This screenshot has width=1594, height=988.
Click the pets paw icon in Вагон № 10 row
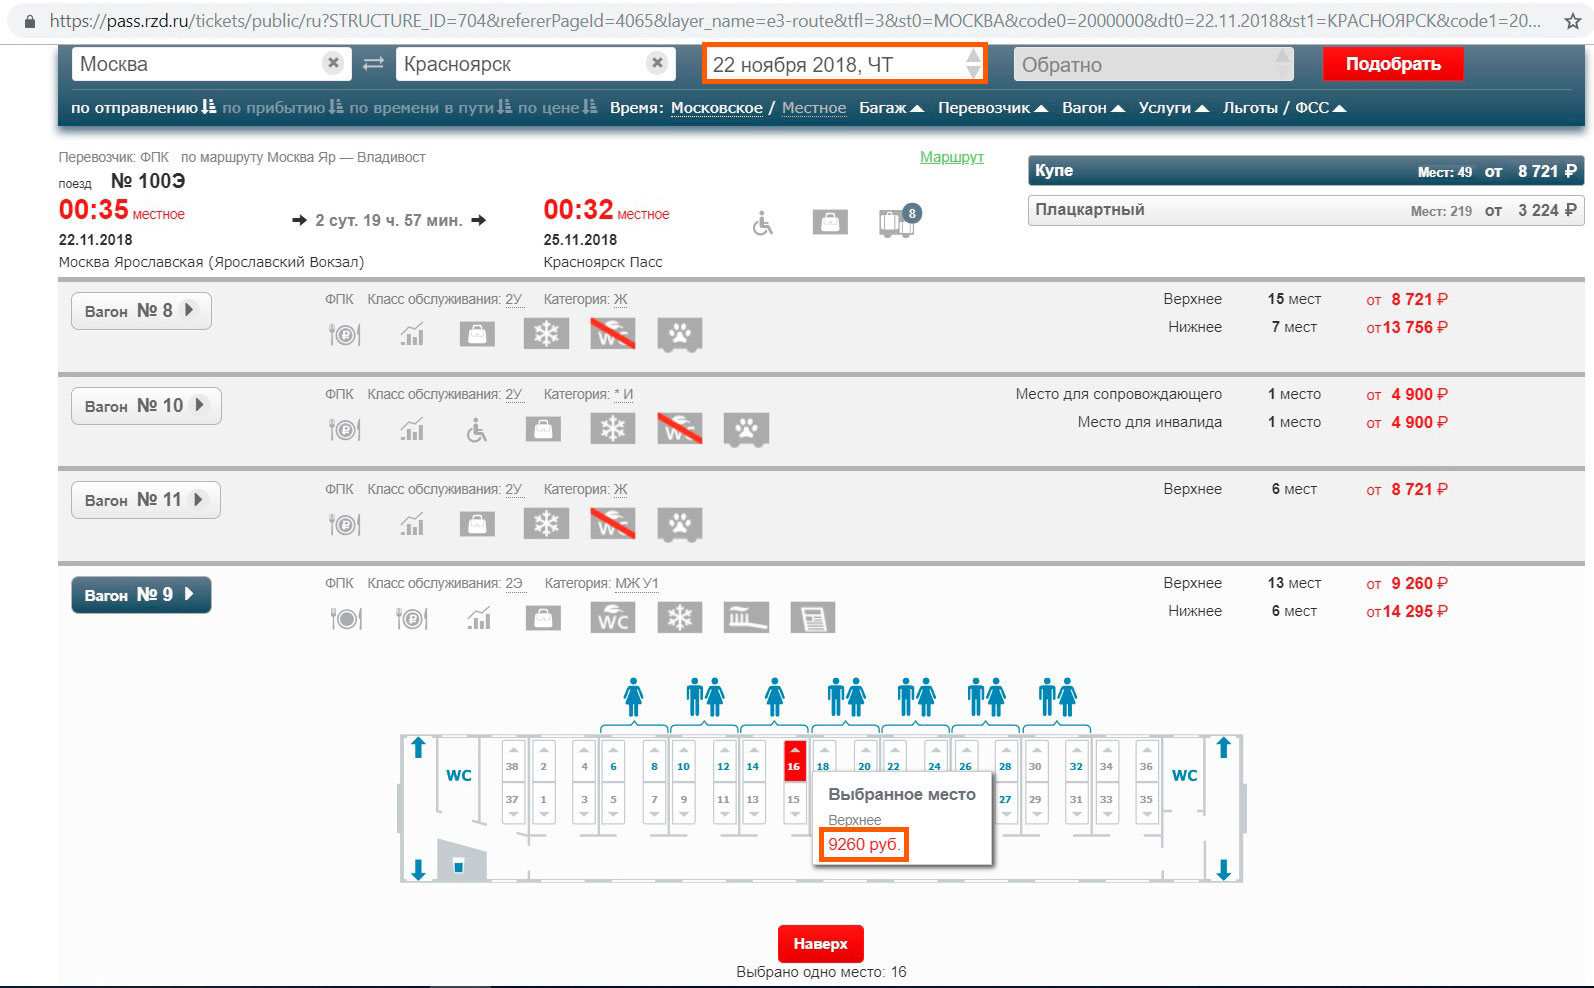click(x=746, y=429)
